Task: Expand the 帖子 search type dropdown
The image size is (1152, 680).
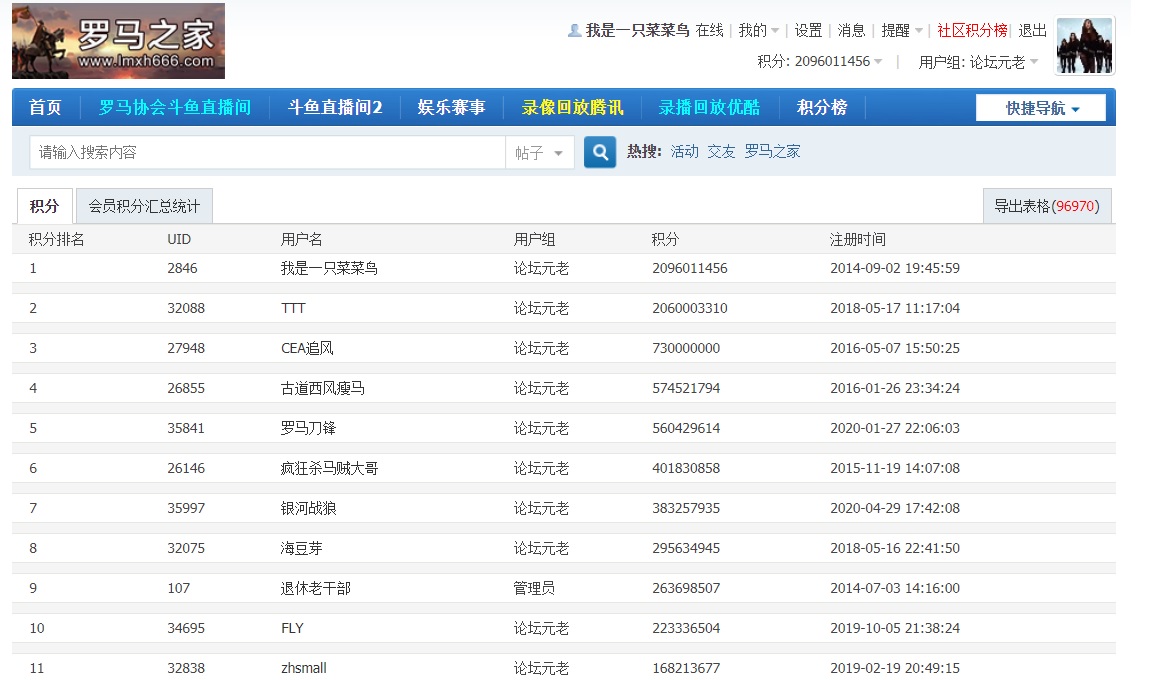Action: 540,153
